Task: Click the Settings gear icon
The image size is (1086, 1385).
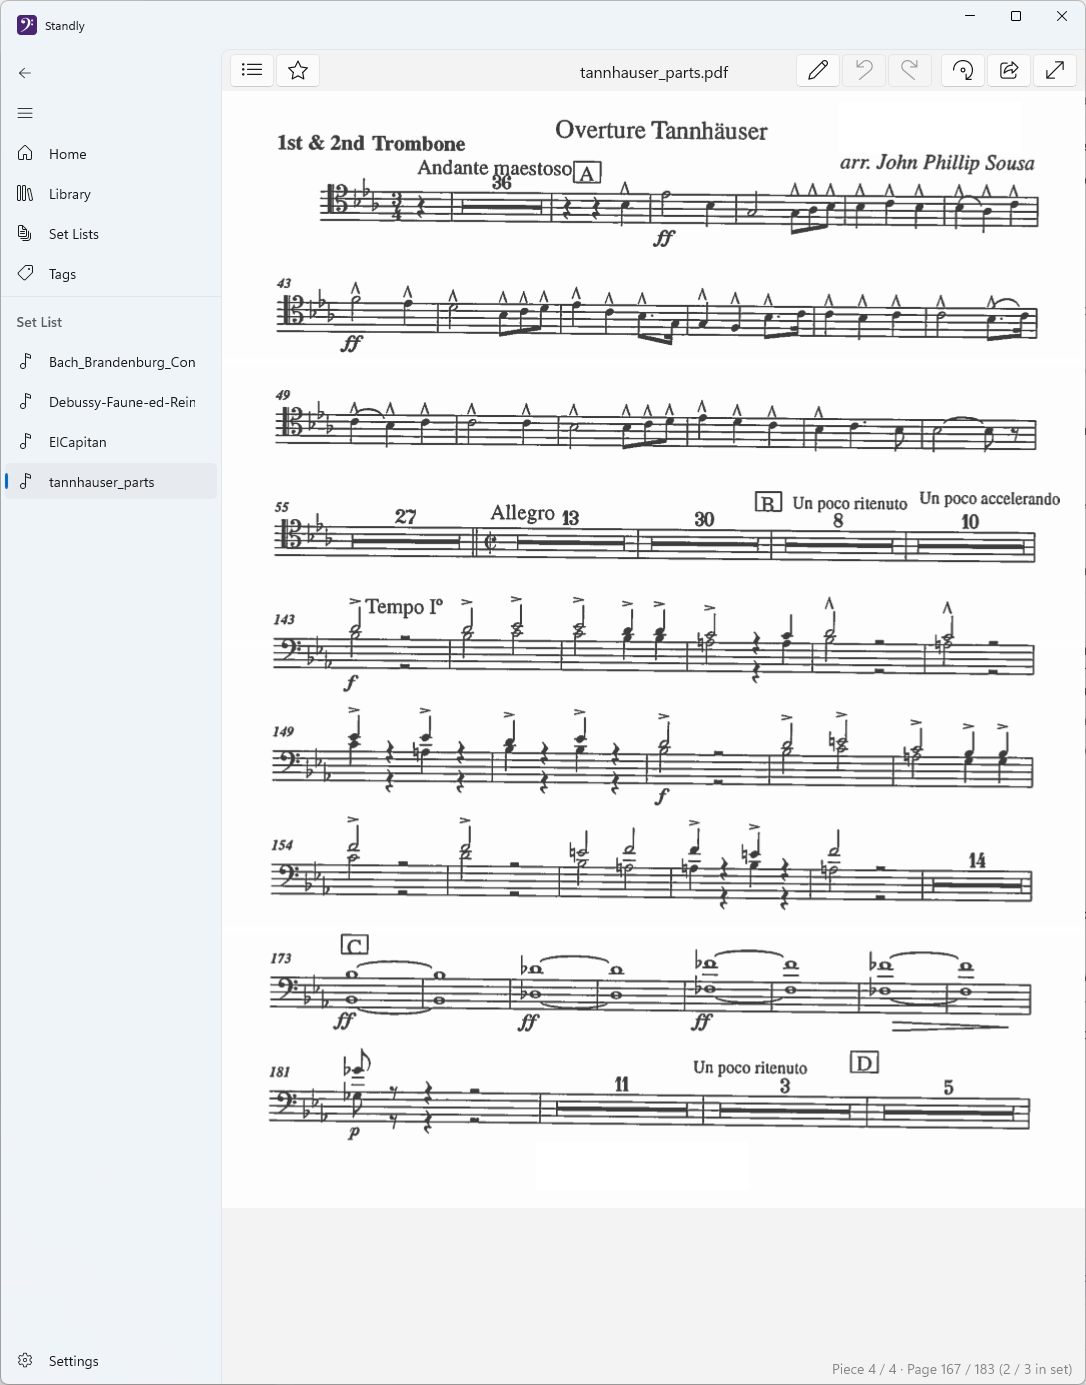Action: pyautogui.click(x=26, y=1361)
